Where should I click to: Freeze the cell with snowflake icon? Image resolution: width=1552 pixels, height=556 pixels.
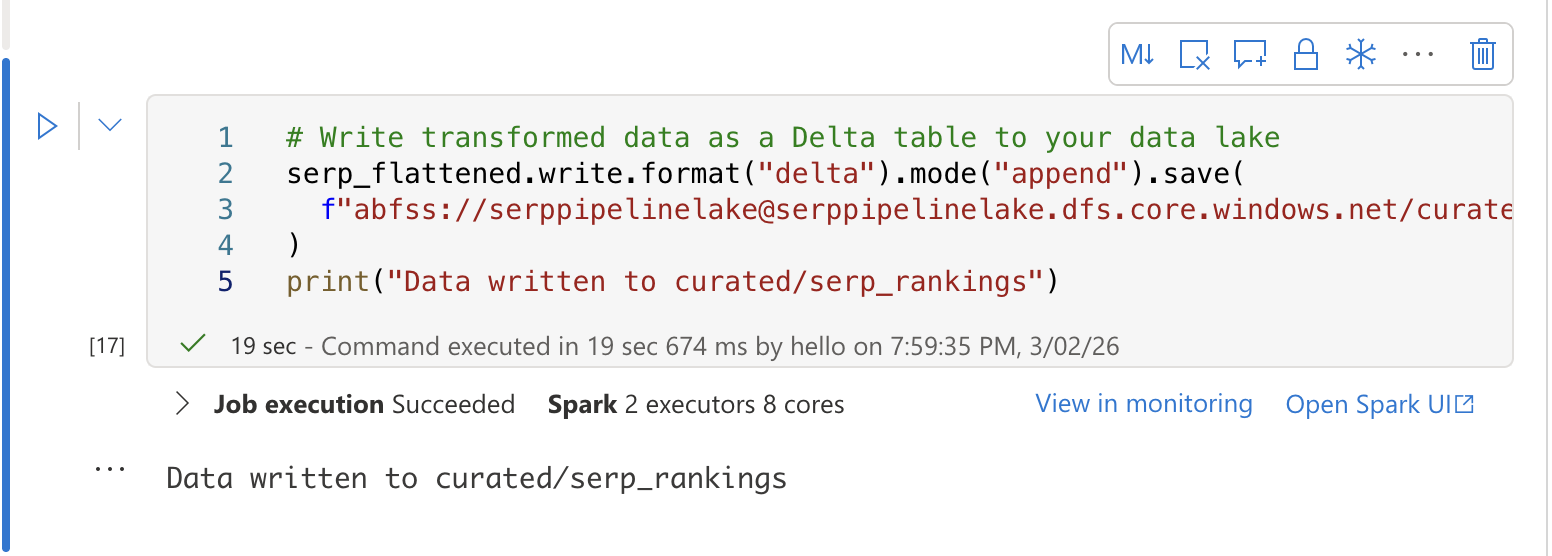click(1361, 54)
